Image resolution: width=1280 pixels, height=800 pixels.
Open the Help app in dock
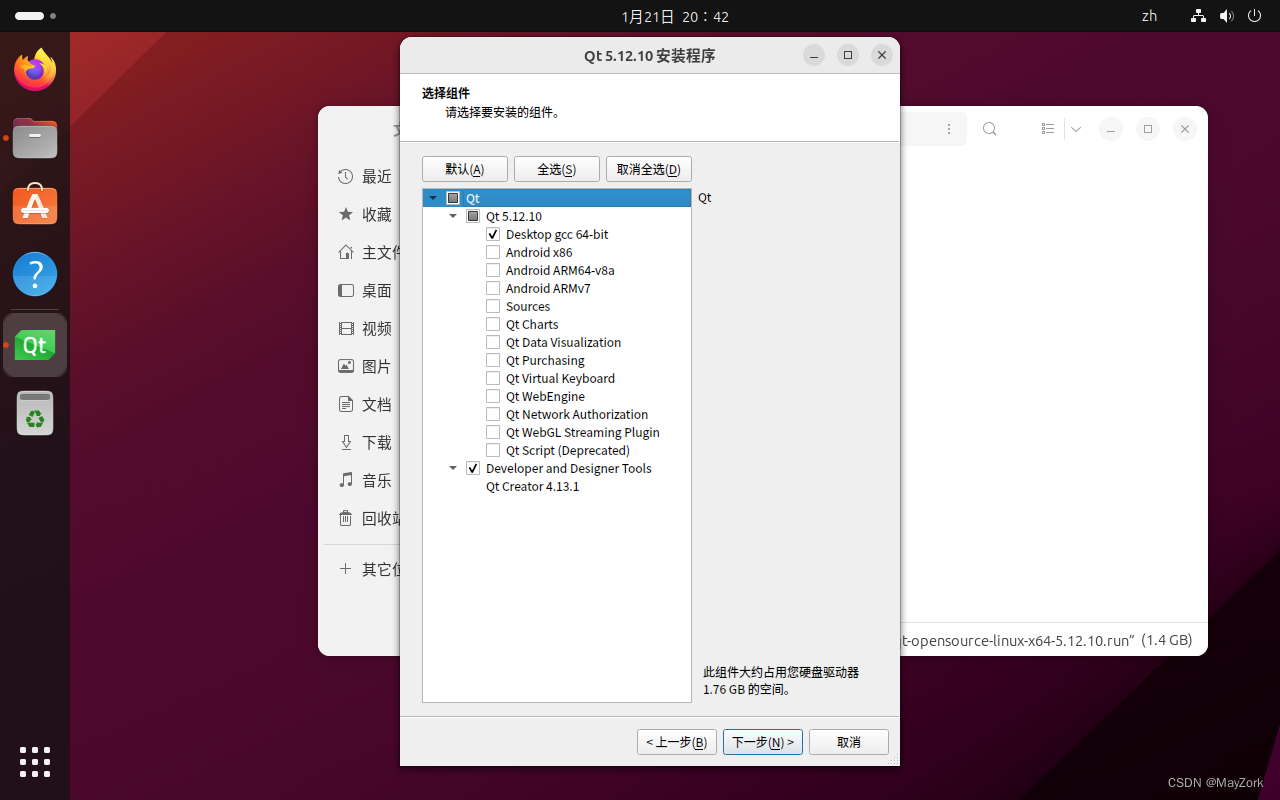coord(35,273)
